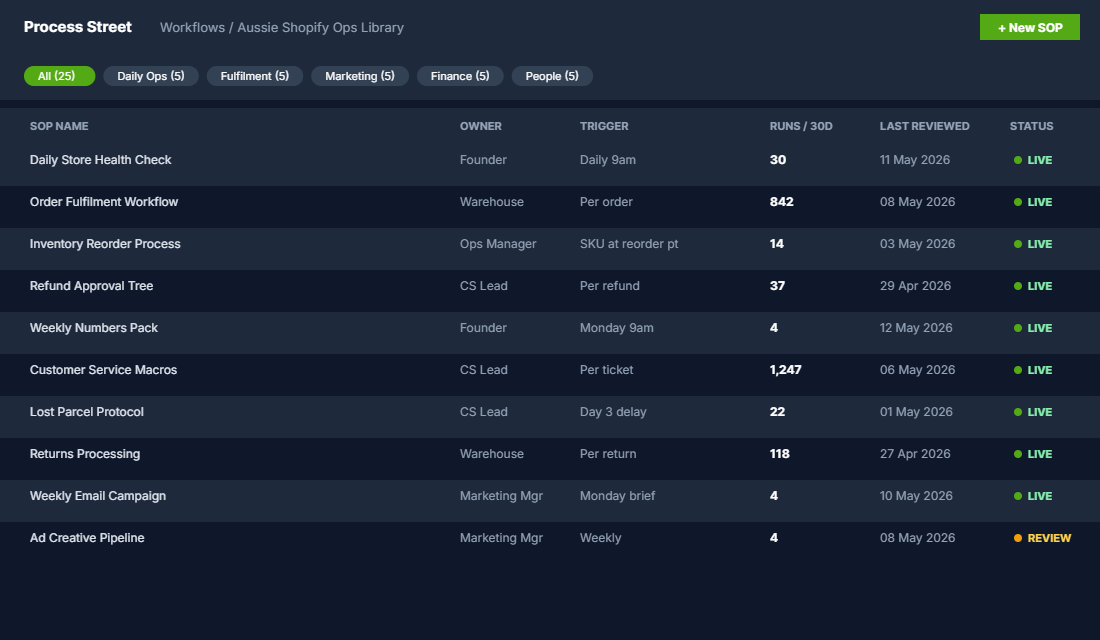
Task: Open Refund Approval Tree SOP
Action: click(91, 286)
